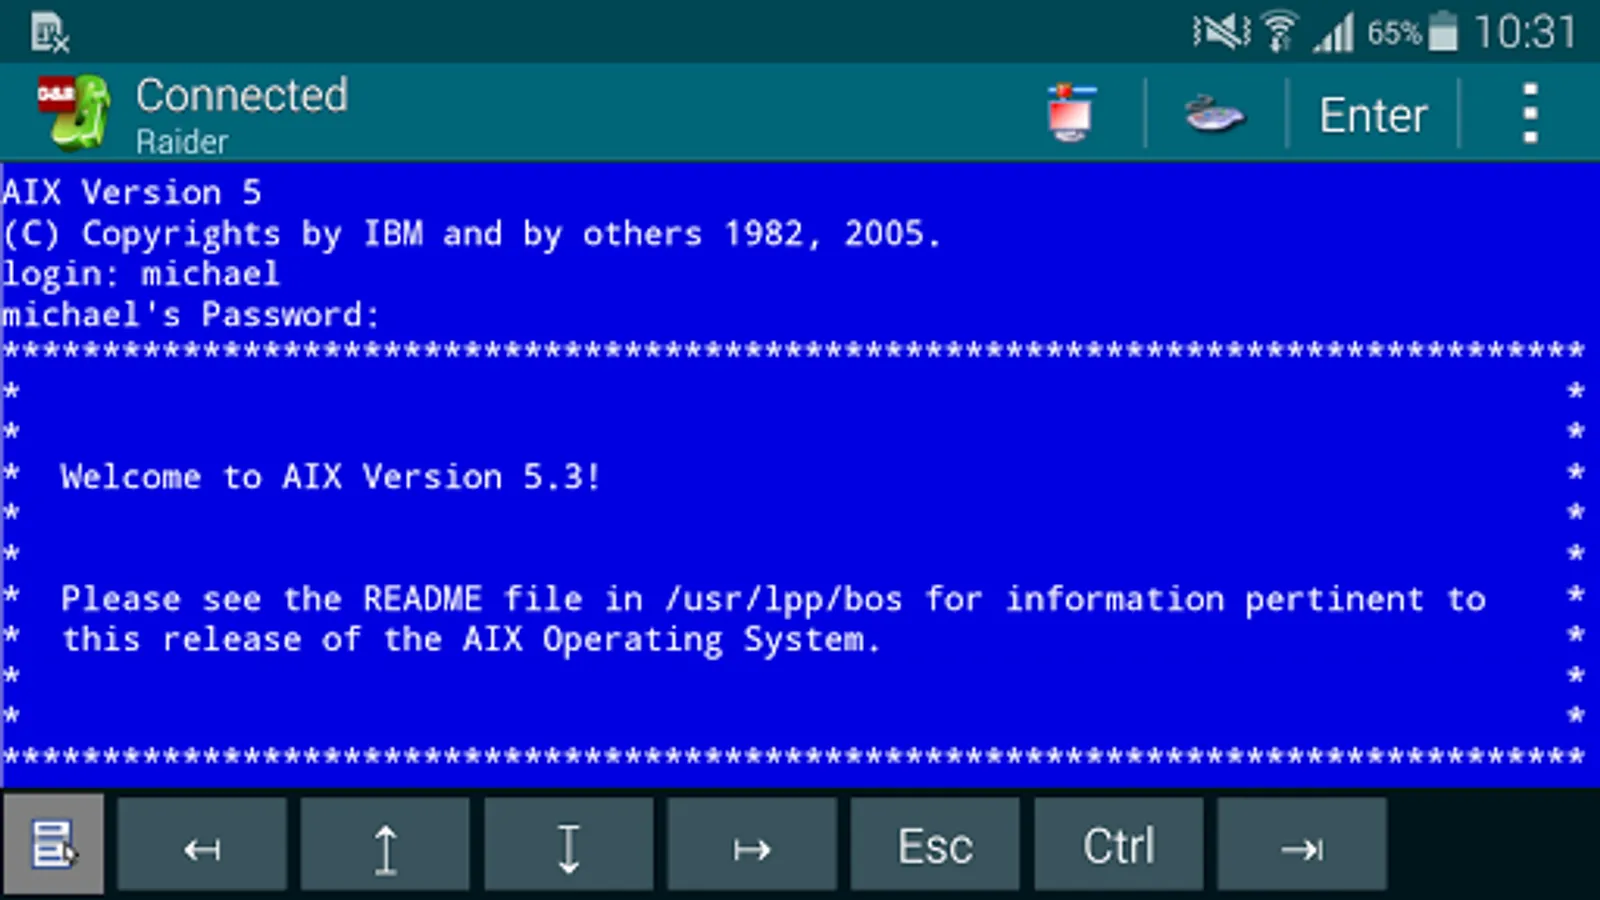Send the Esc key
Image resolution: width=1600 pixels, height=900 pixels.
[935, 845]
